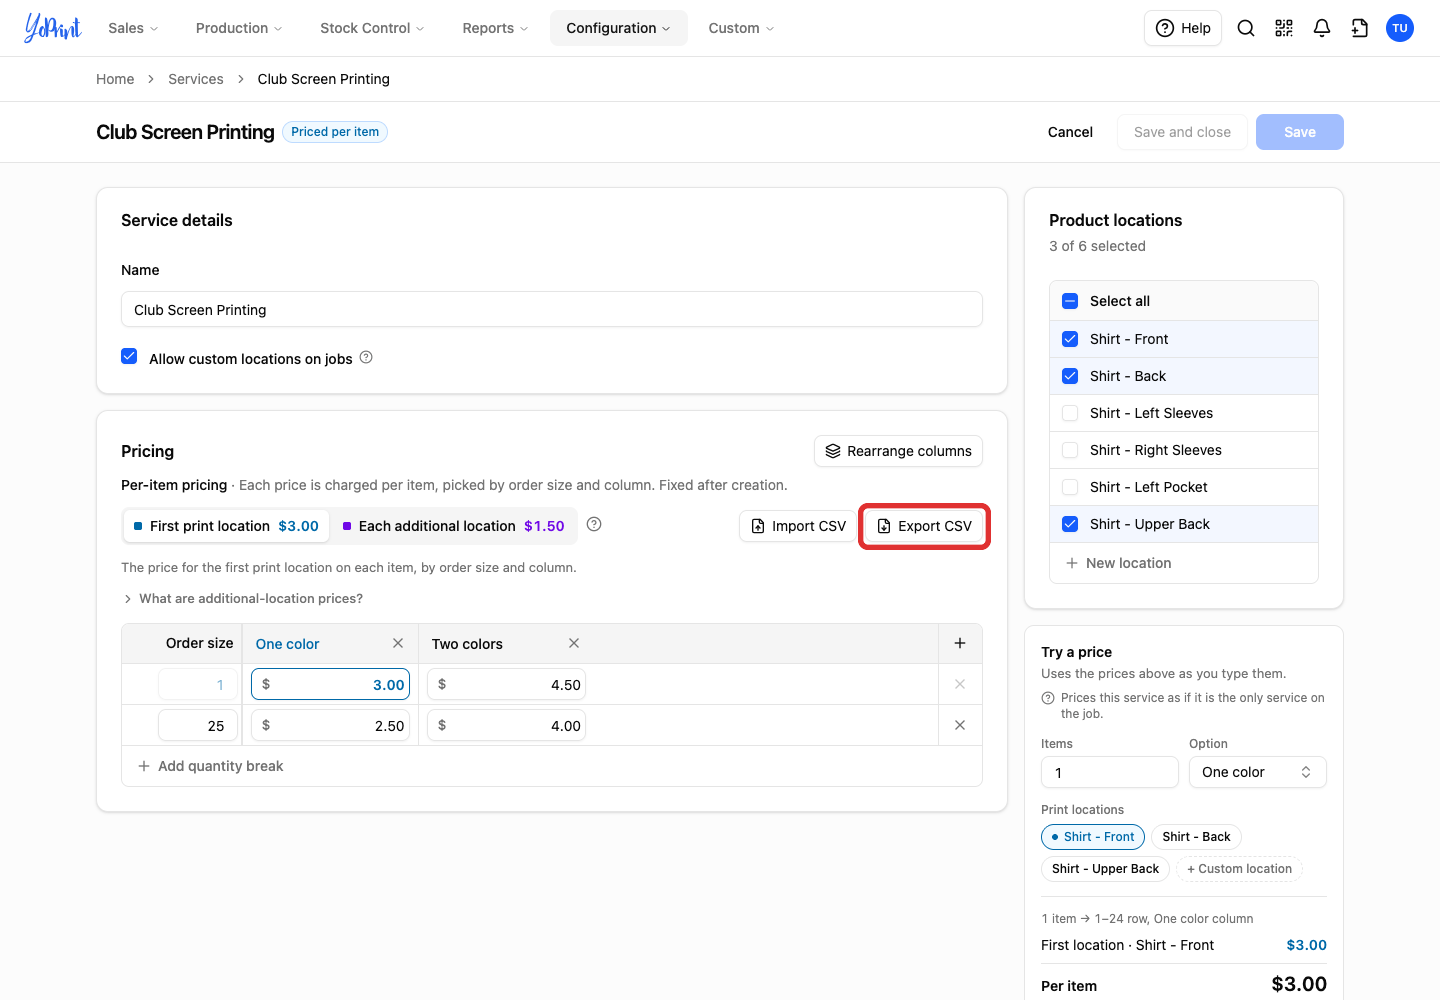The image size is (1440, 1000).
Task: Open the Option dropdown showing One color
Action: (x=1257, y=772)
